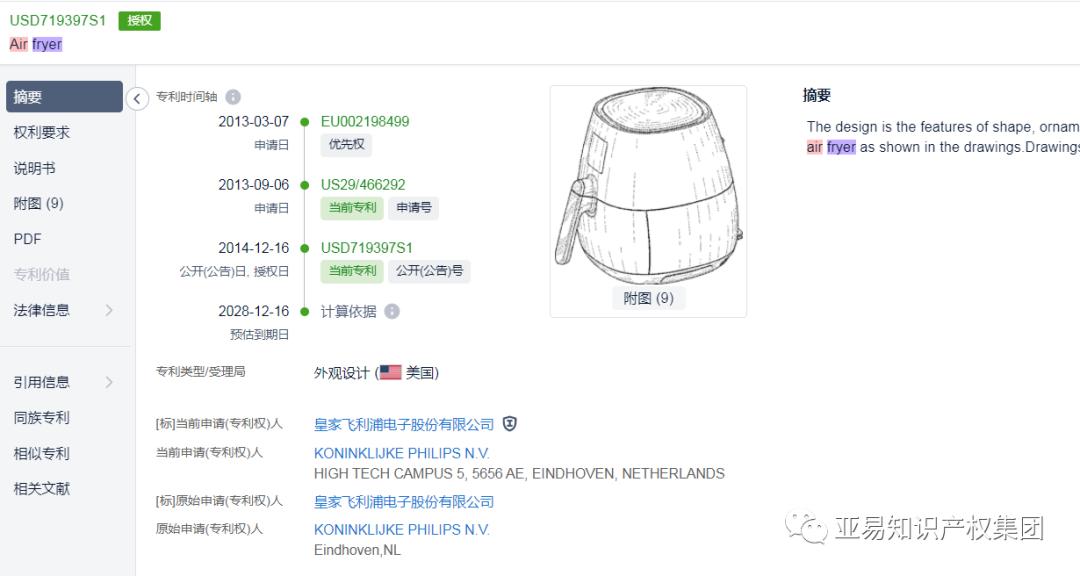The height and width of the screenshot is (576, 1080).
Task: Open the 权利要求 tab
Action: (x=42, y=133)
